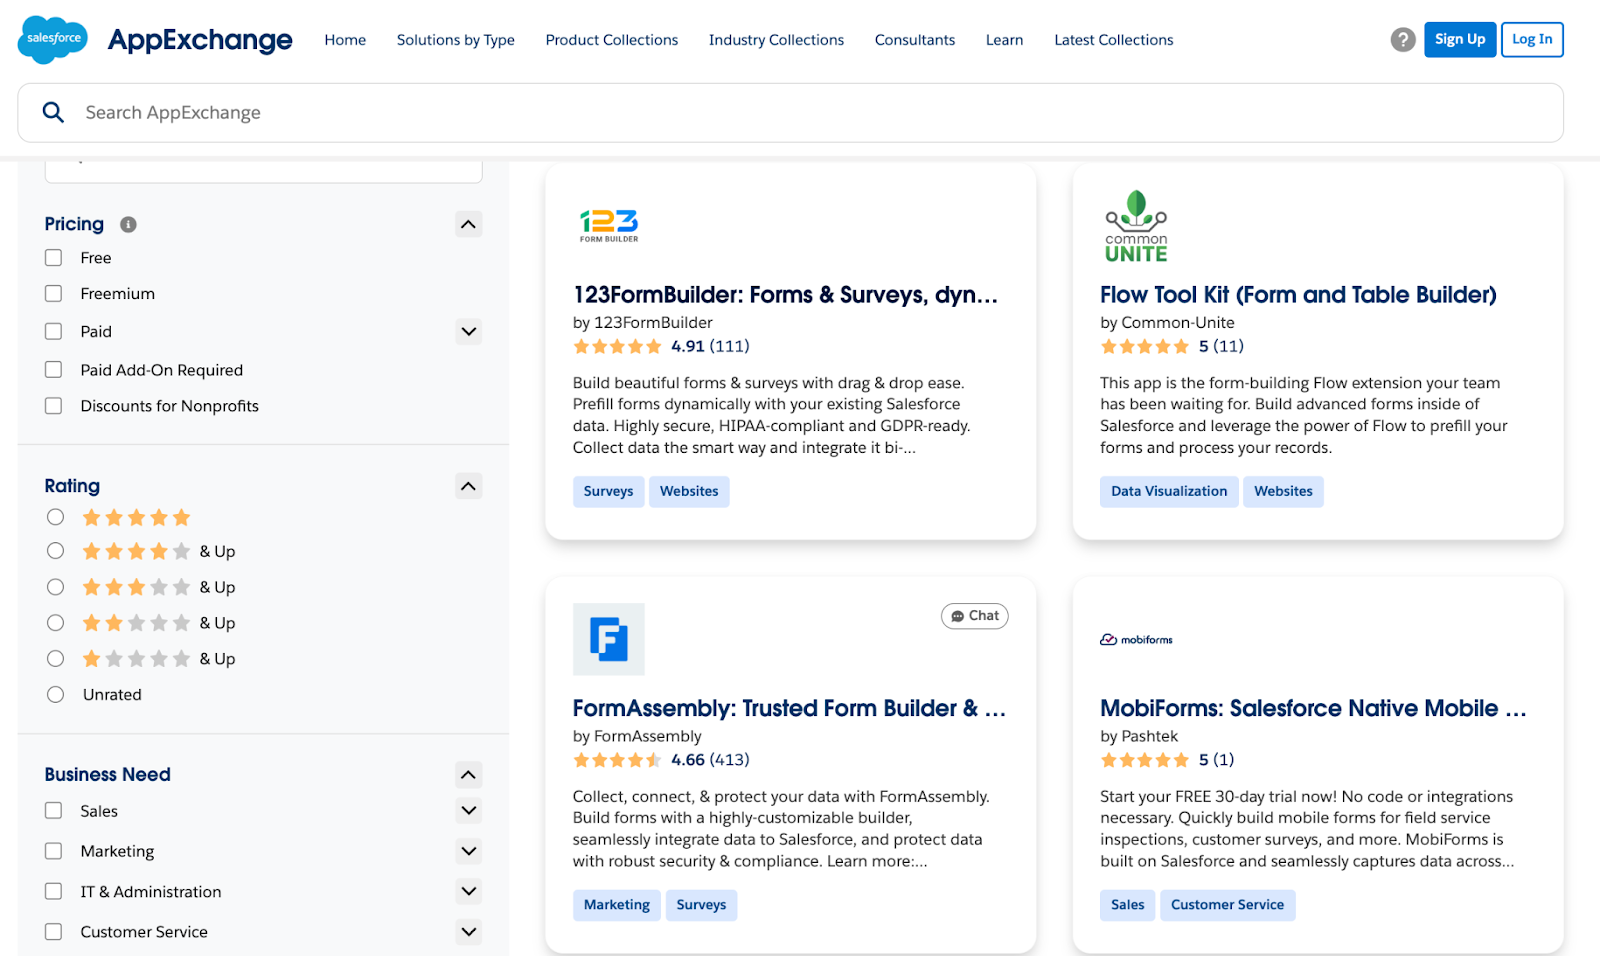The height and width of the screenshot is (956, 1600).
Task: Check the Free pricing filter
Action: coord(54,258)
